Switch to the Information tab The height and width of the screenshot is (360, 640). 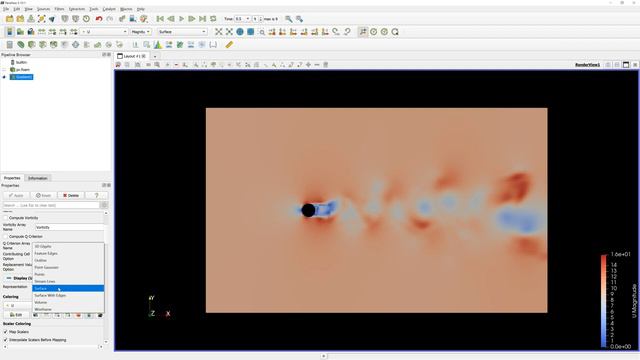[x=38, y=178]
